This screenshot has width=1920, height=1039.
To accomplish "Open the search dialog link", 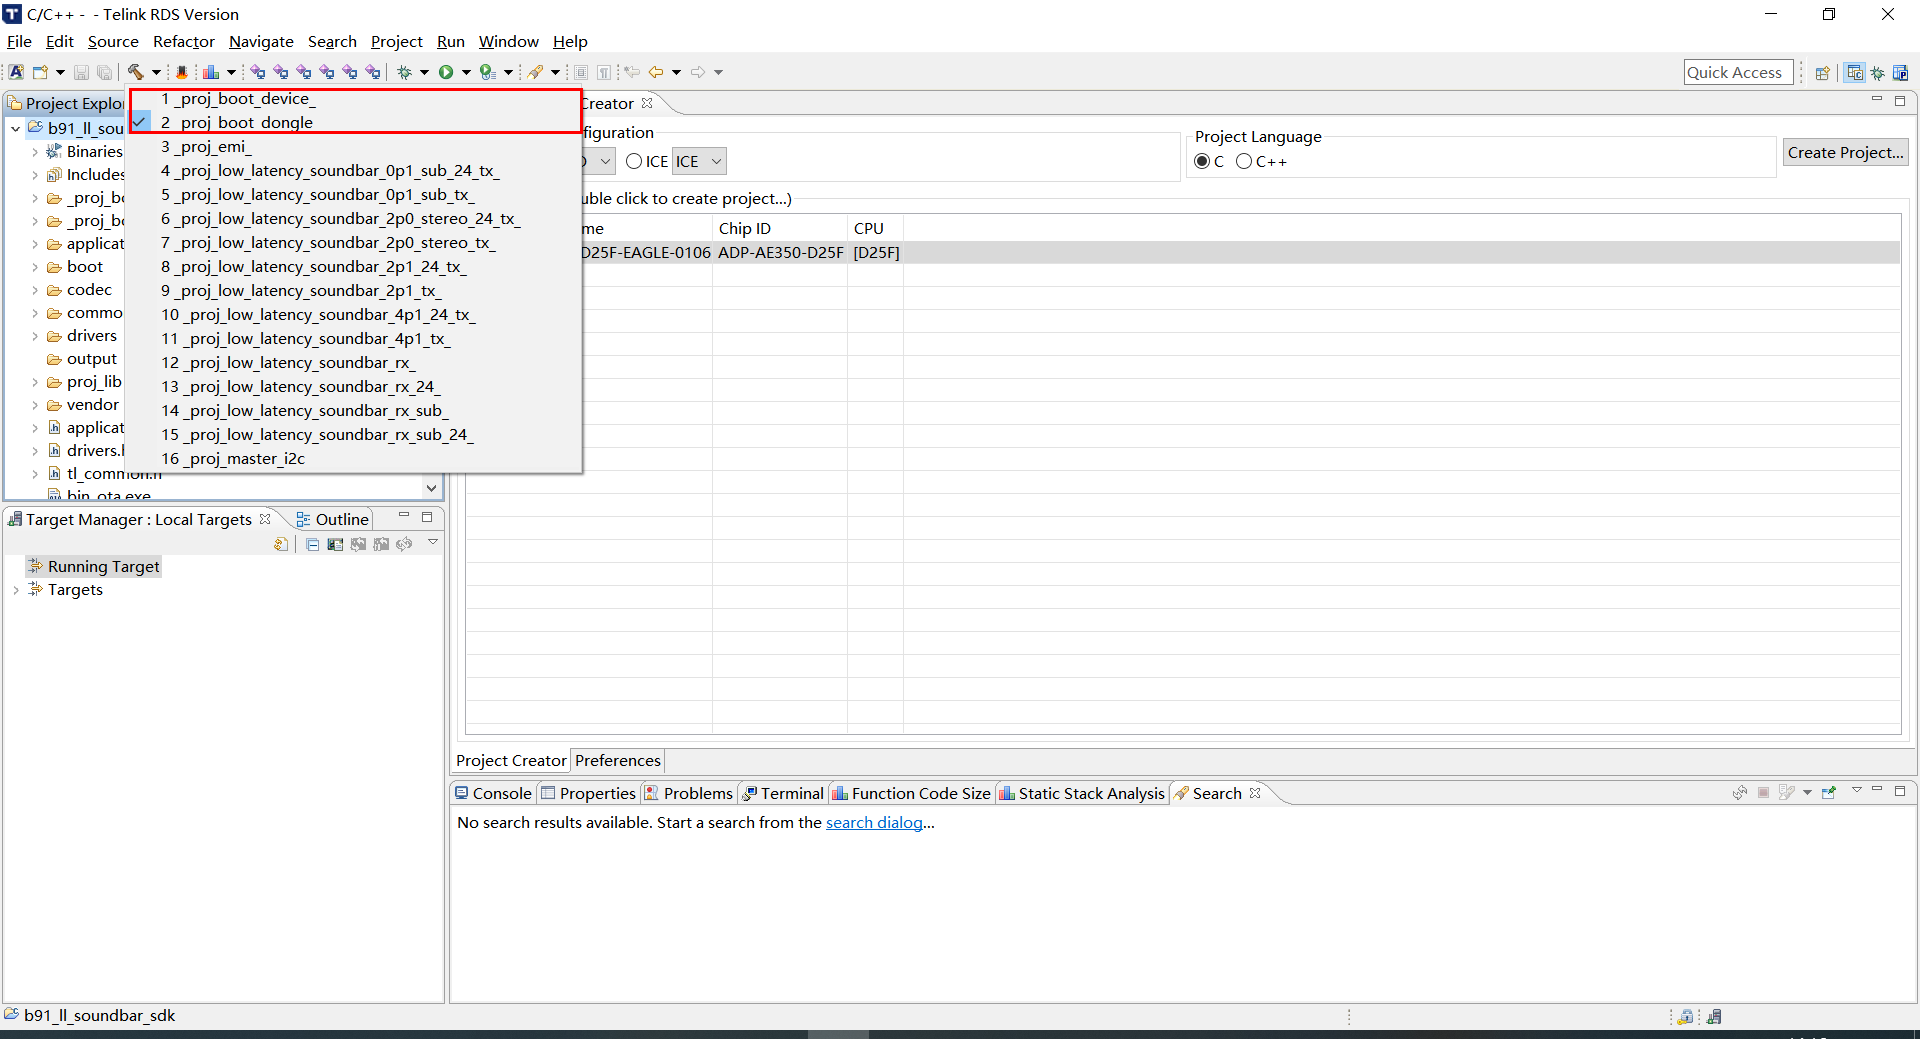I will 873,822.
